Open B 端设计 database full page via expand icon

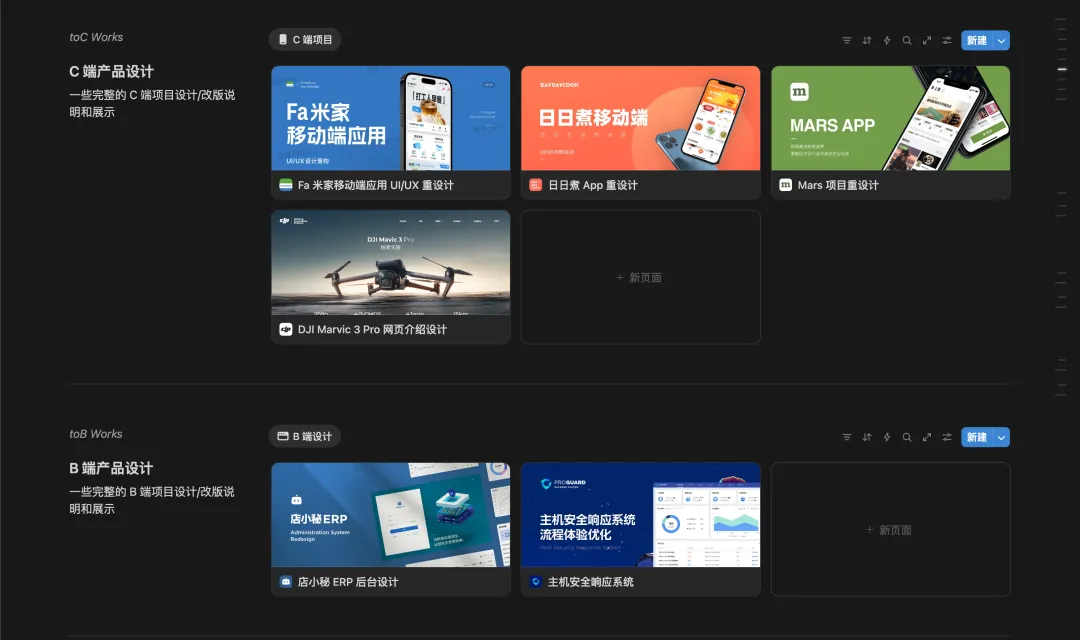[926, 437]
